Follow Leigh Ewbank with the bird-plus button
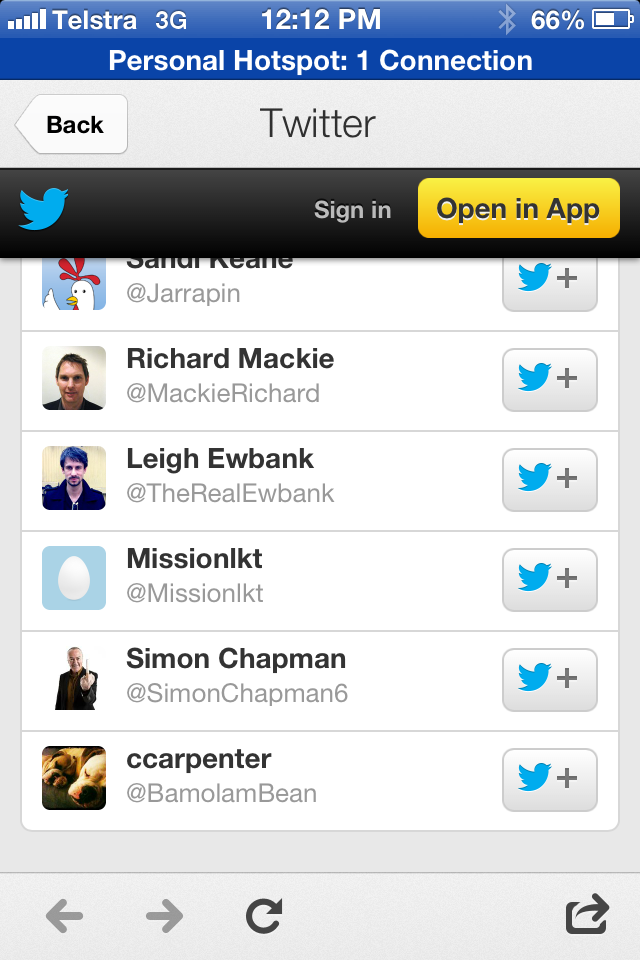 click(549, 479)
